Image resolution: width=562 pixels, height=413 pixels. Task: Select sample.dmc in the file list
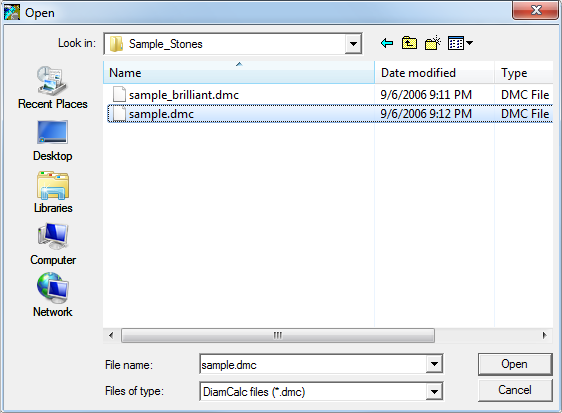(330, 114)
